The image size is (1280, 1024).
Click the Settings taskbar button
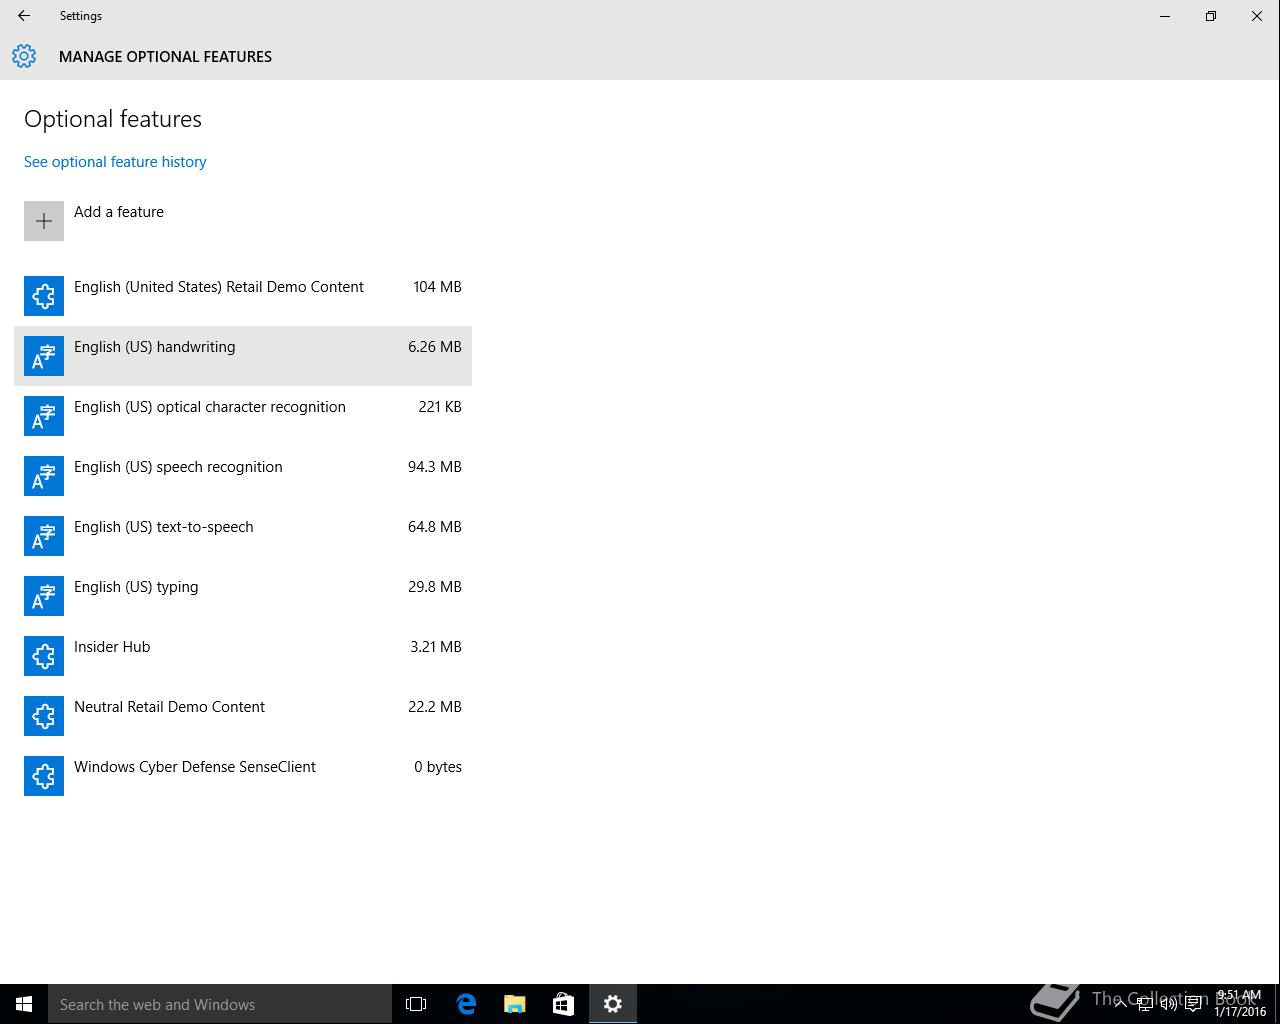pos(613,1004)
